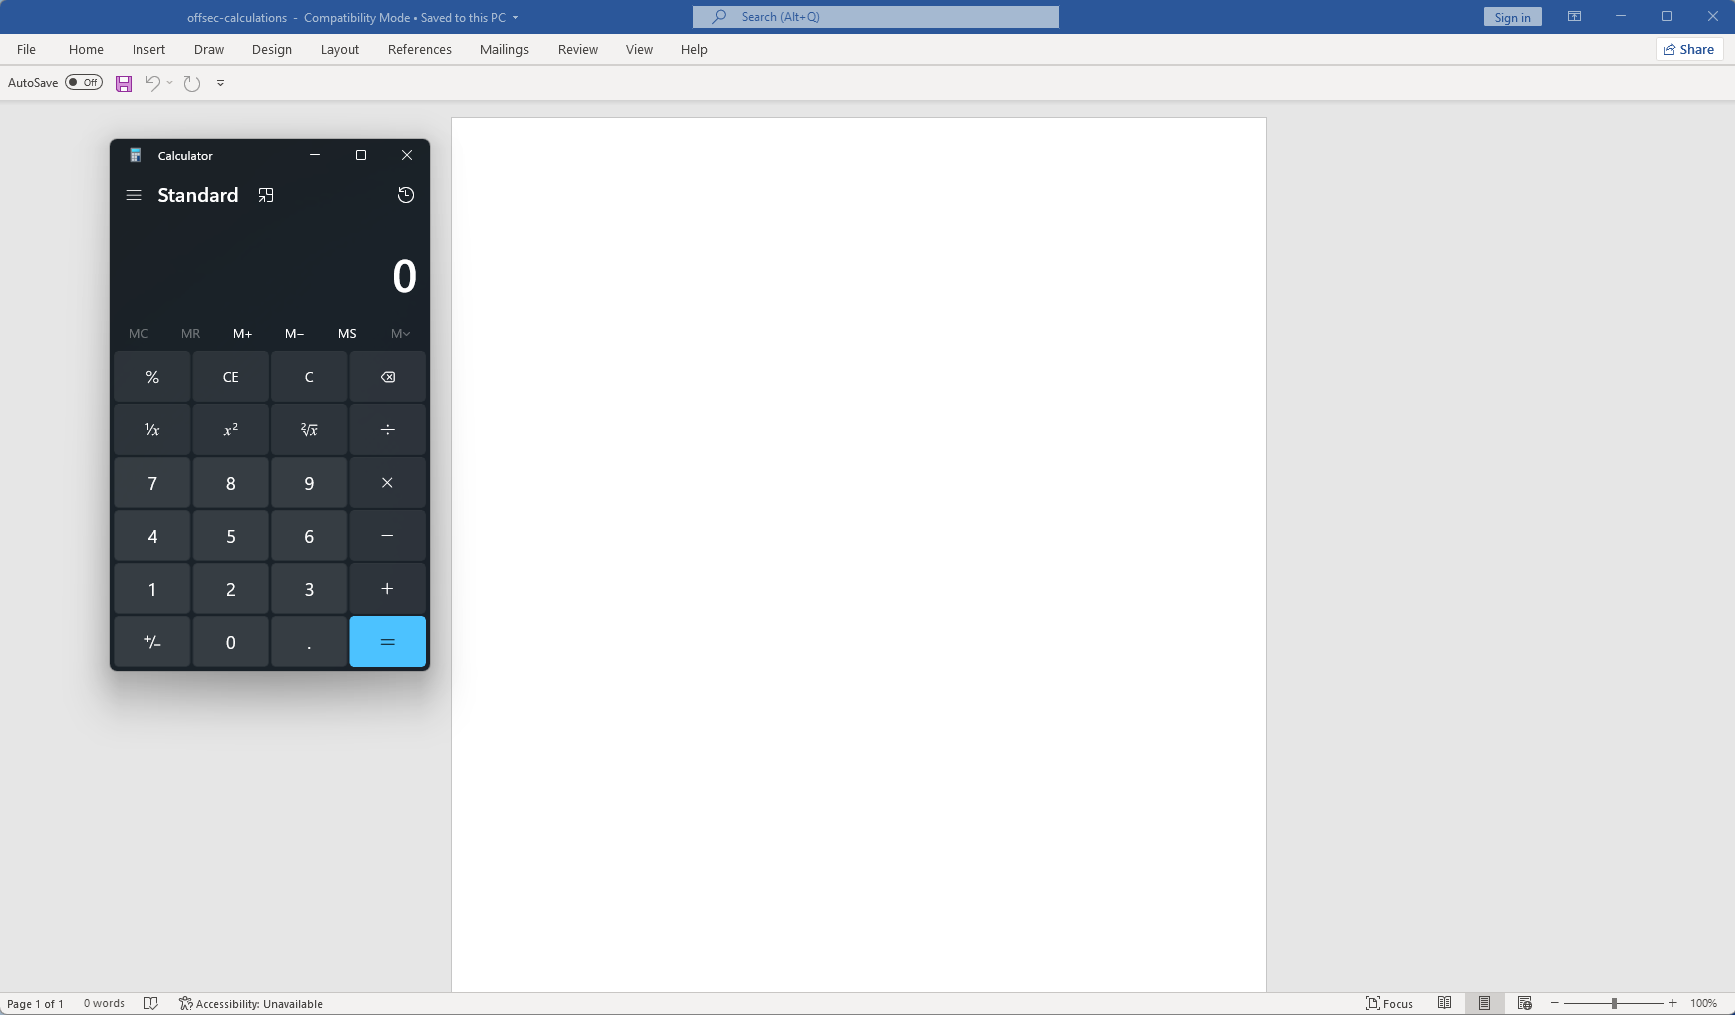Click the x² button on the calculator
This screenshot has height=1015, width=1735.
coord(230,429)
